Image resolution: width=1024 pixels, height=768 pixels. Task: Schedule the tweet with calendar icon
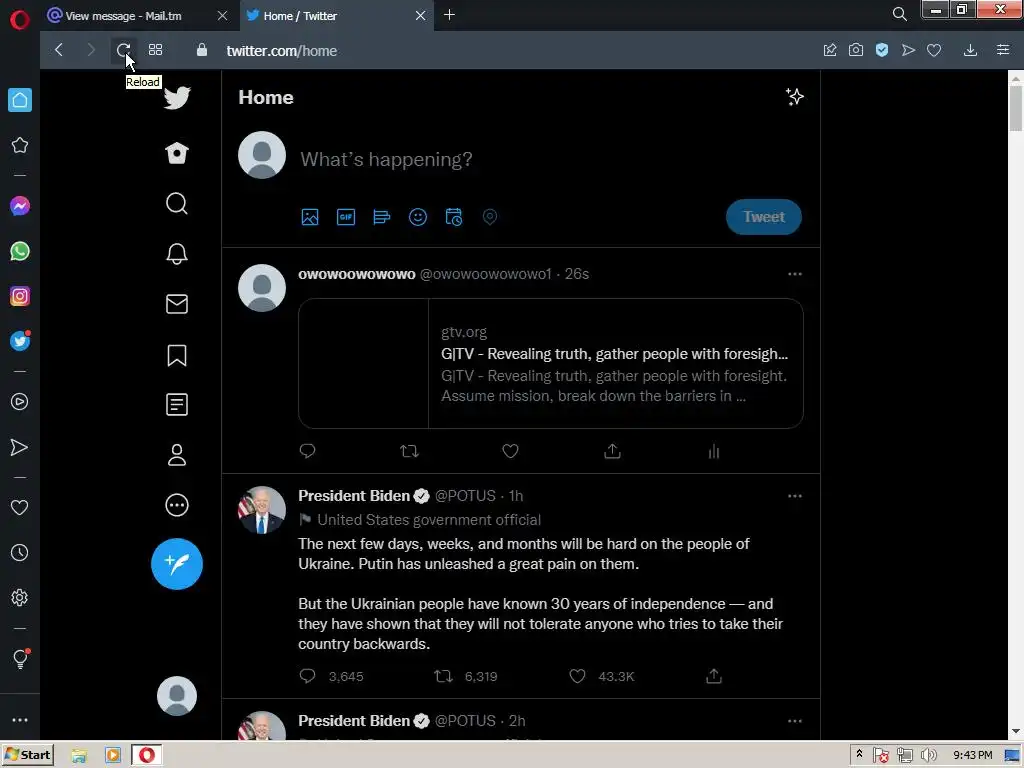(x=454, y=217)
